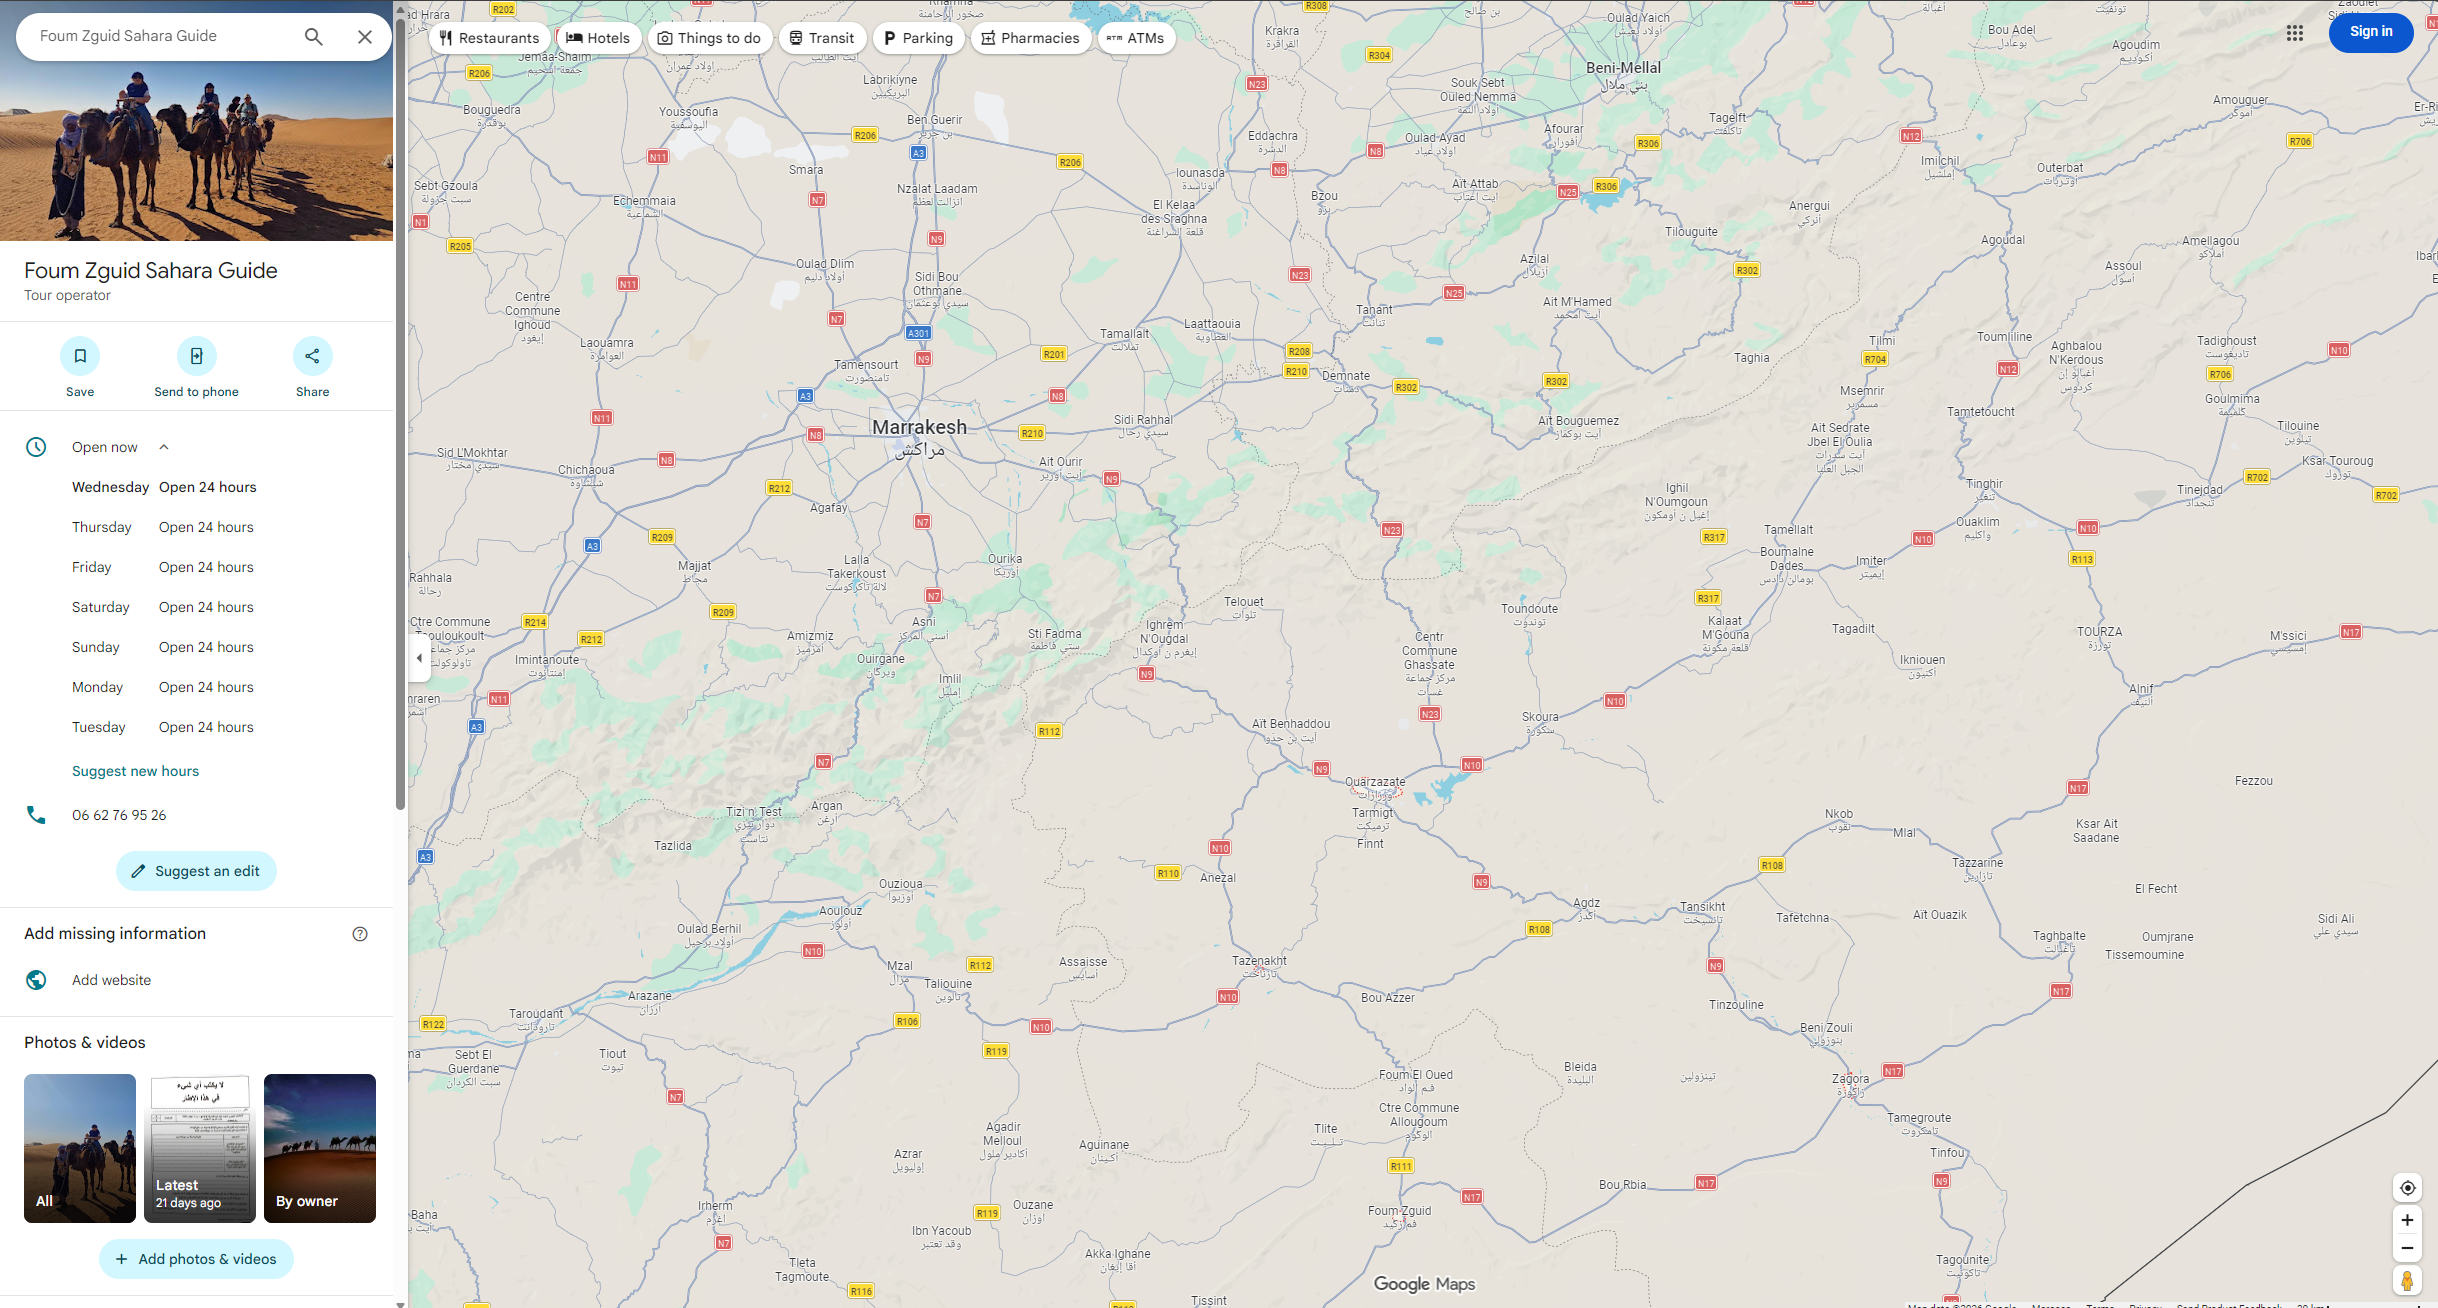Click the Sign in button

pos(2371,32)
